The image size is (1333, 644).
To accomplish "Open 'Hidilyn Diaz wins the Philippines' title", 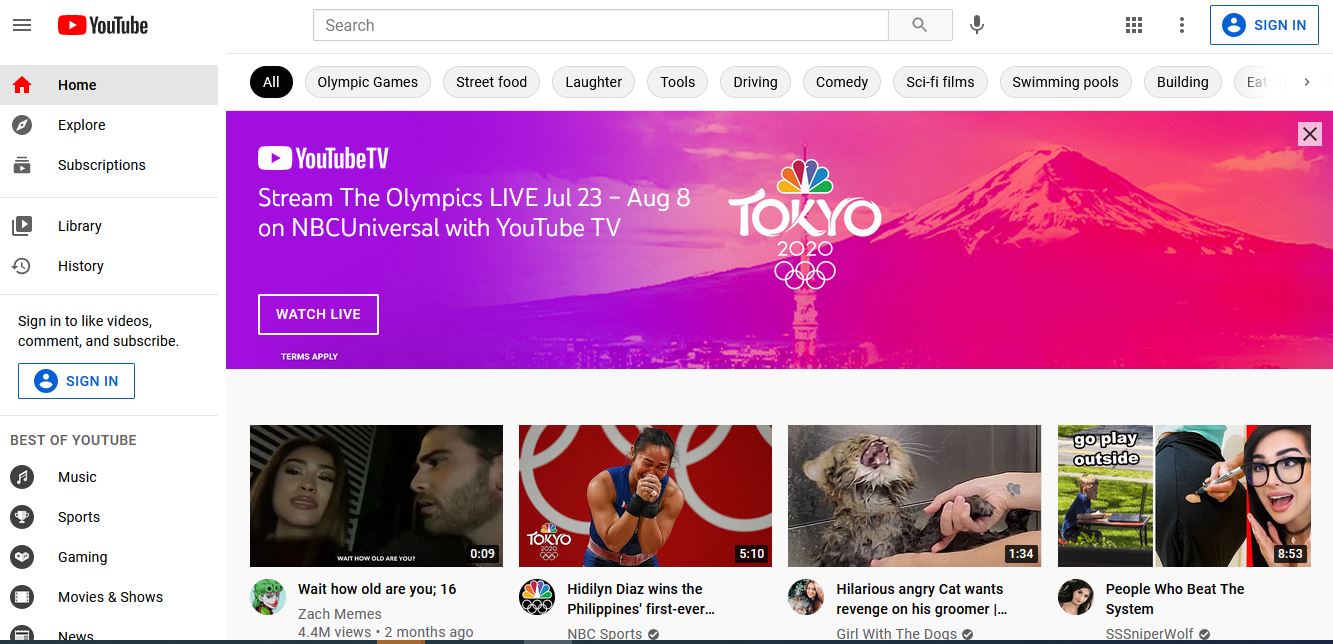I will point(641,599).
